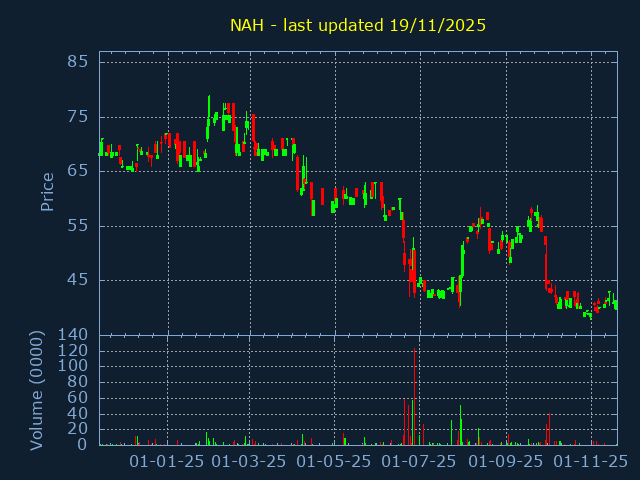This screenshot has height=480, width=640.
Task: Select the 01-09-25 date label
Action: (505, 462)
